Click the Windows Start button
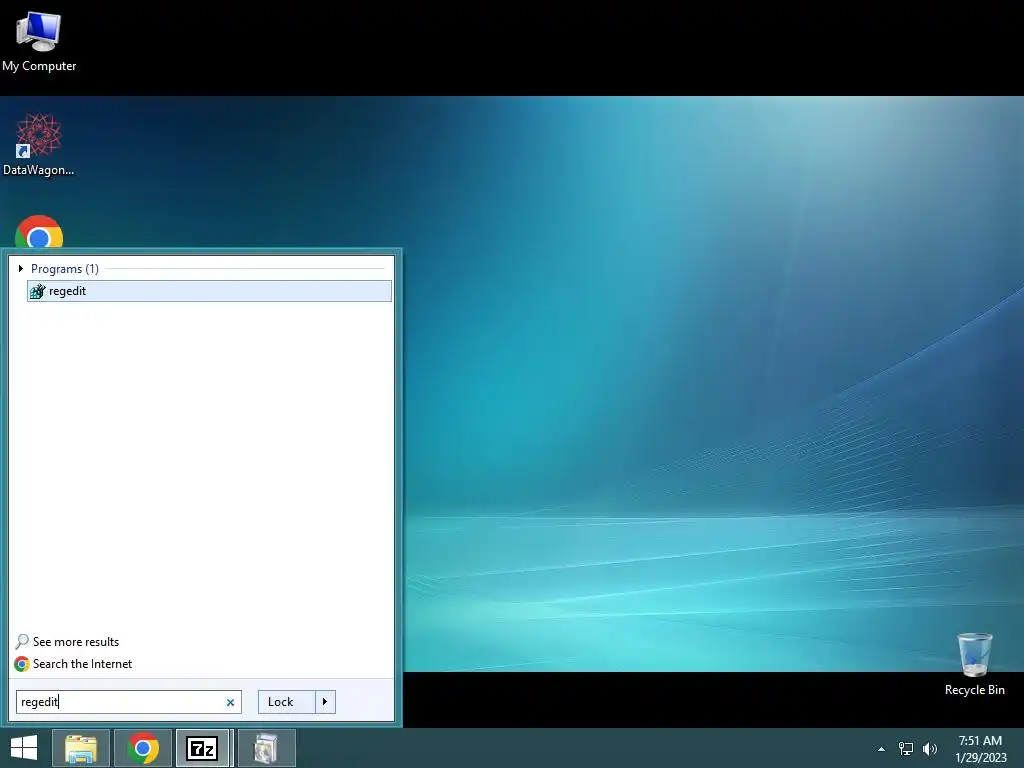 coord(24,748)
